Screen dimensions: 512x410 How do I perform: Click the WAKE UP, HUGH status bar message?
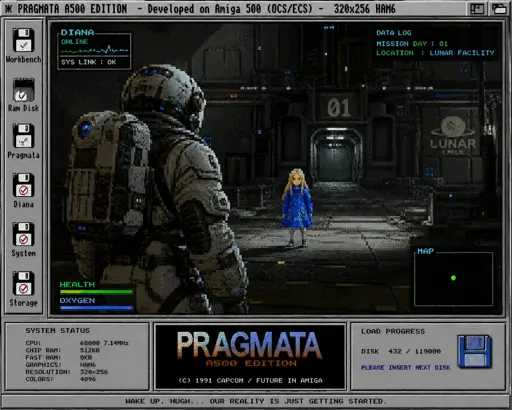click(256, 401)
